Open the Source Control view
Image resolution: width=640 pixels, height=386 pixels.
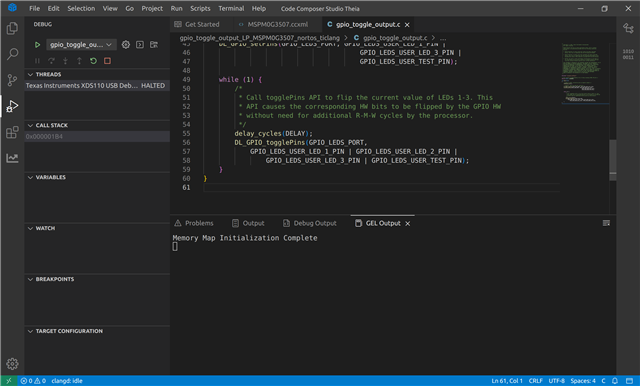12,80
